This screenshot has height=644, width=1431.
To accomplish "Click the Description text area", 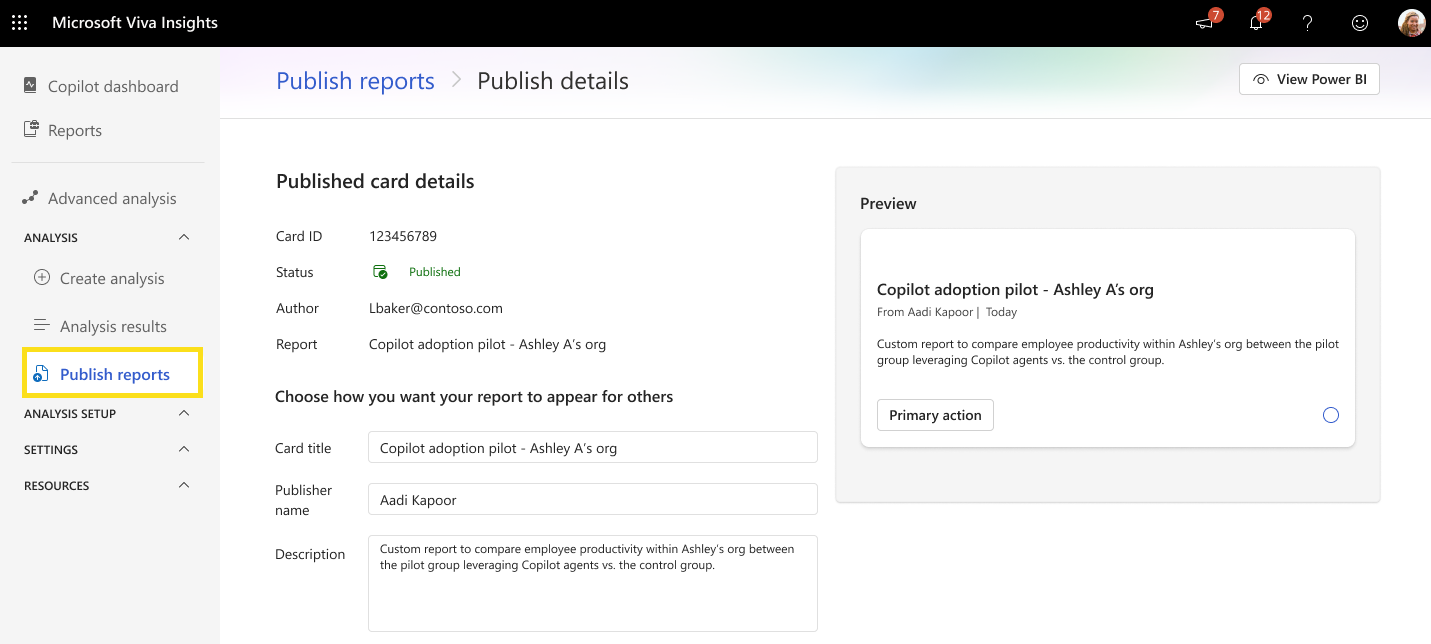I will click(593, 583).
